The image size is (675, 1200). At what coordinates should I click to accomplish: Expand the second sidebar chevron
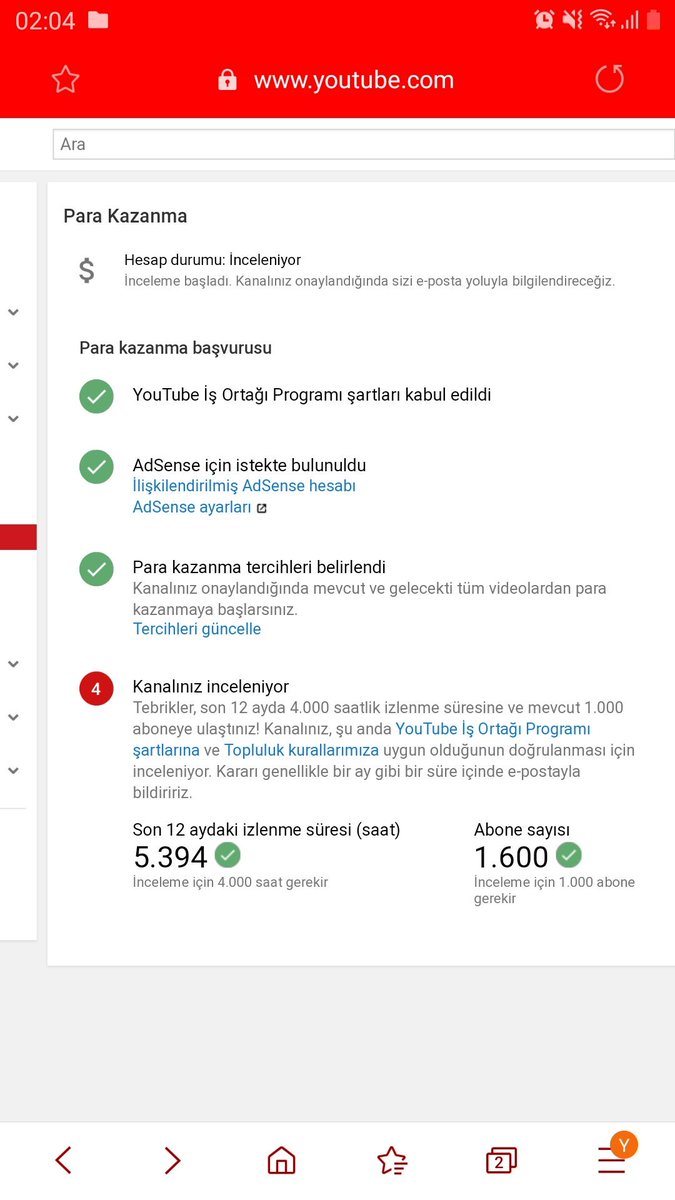[x=14, y=366]
